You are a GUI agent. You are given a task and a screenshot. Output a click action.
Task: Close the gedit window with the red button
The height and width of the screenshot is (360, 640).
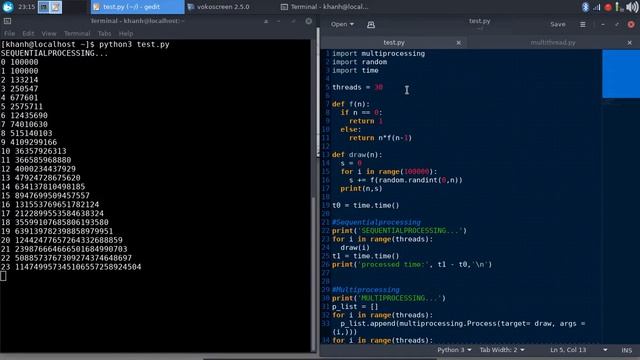(631, 24)
